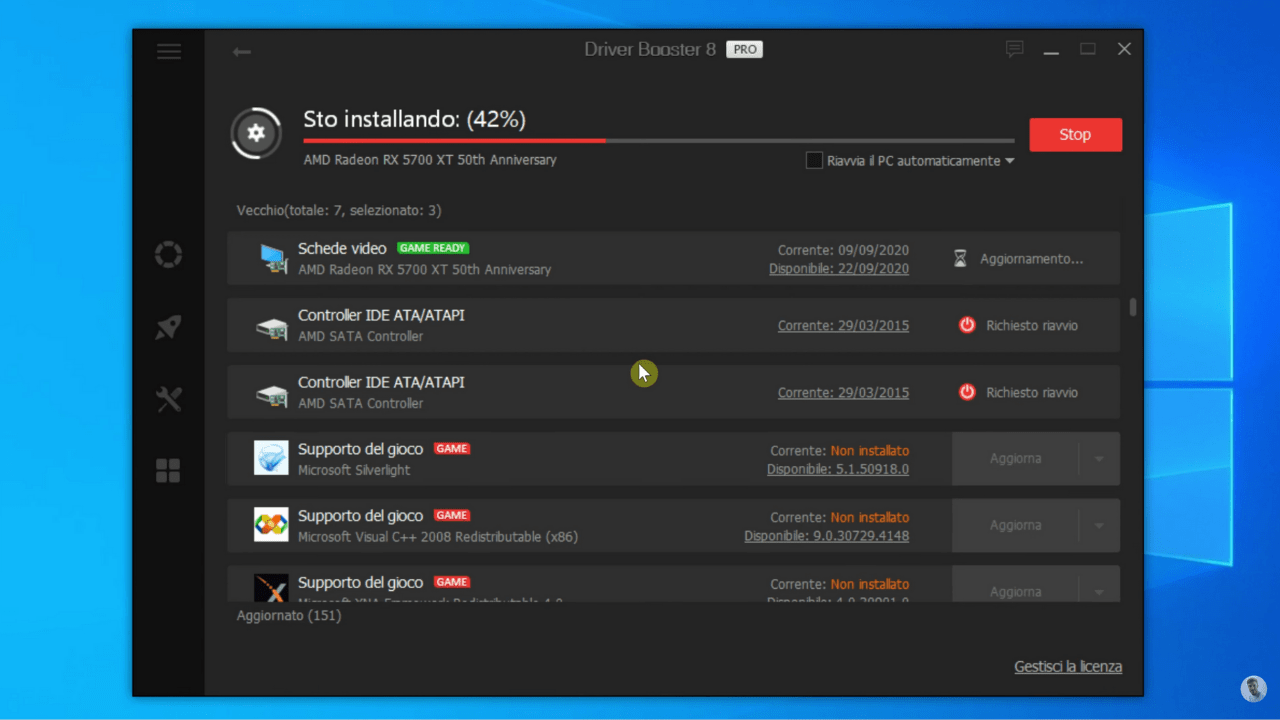Click Microsoft Visual C++ 2008 Redistributable text
Viewport: 1280px width, 720px height.
click(438, 537)
